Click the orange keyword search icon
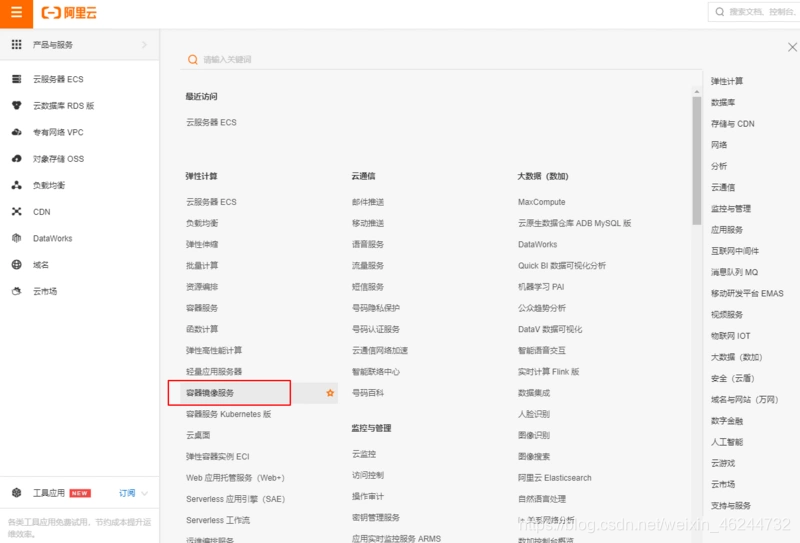The image size is (800, 543). click(x=192, y=60)
